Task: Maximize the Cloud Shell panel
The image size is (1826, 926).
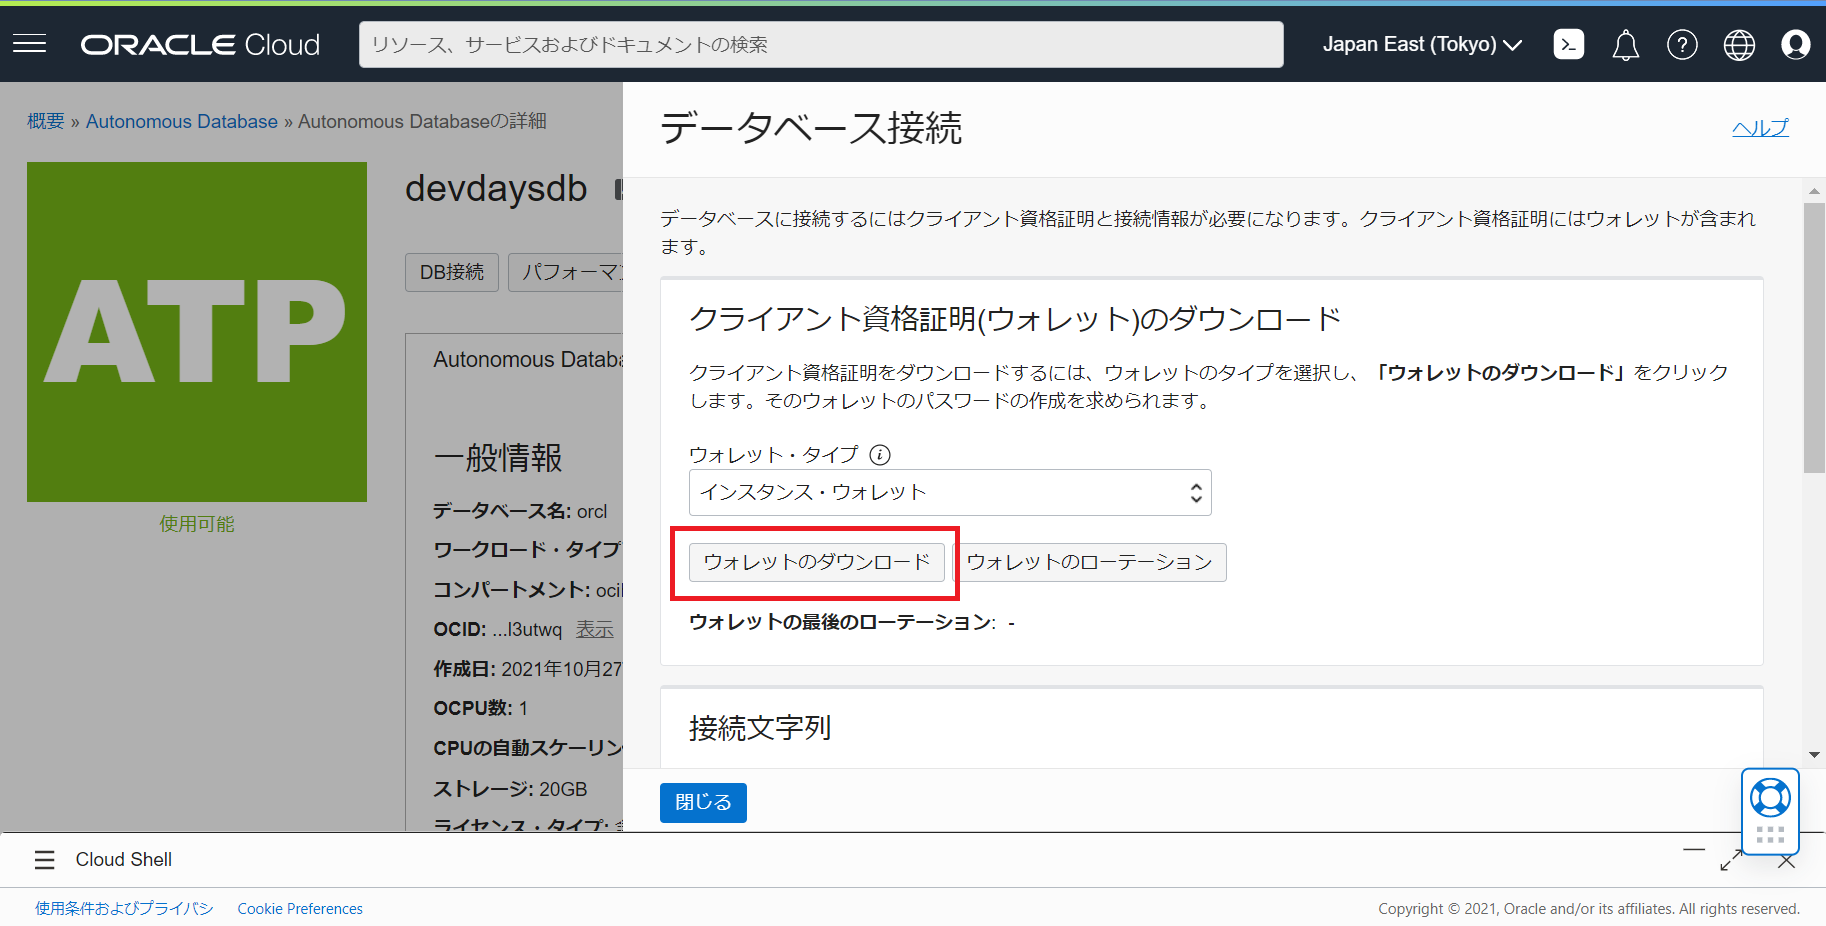Action: click(1731, 861)
